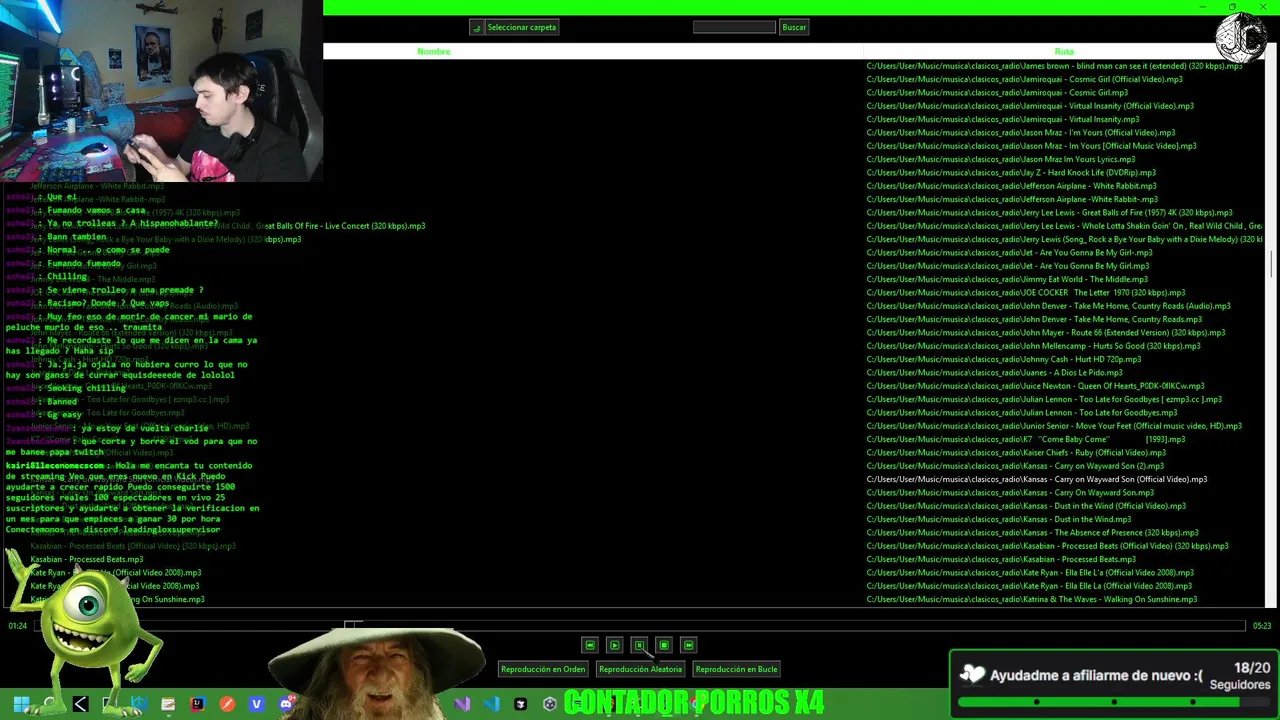Enable Reproducción en Orden mode
This screenshot has height=720, width=1280.
[543, 669]
